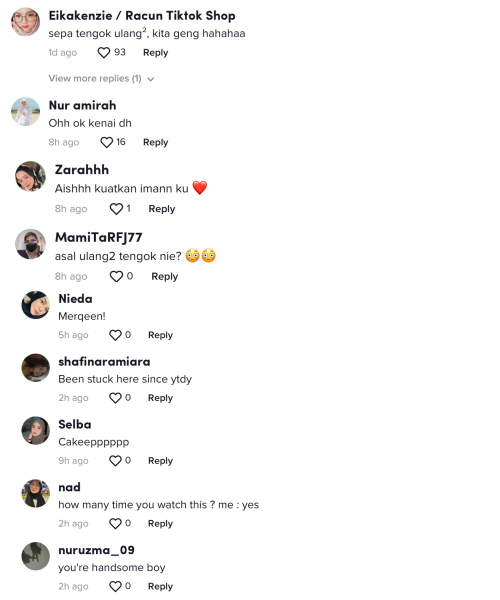Like Nur amirah's comment heart

[106, 142]
